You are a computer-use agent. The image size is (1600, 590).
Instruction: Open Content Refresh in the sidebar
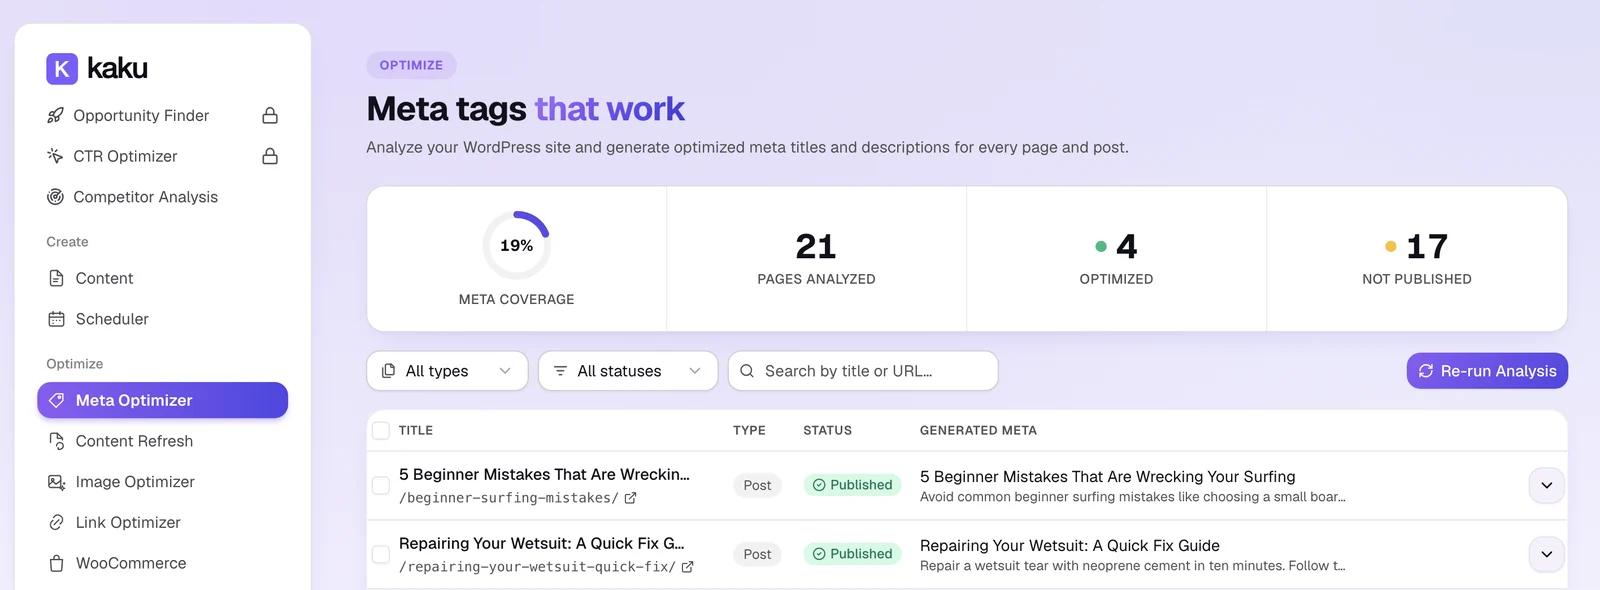(162, 441)
